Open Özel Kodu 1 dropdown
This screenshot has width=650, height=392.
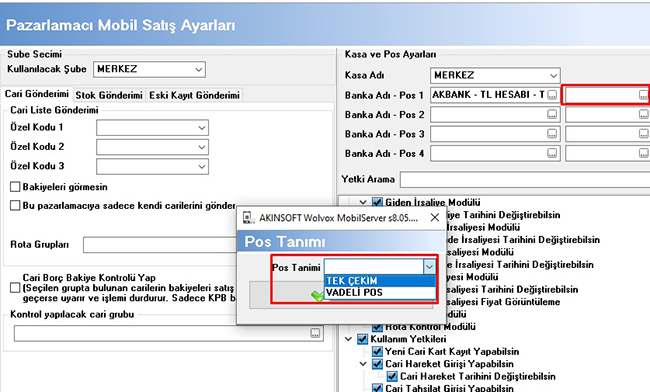202,128
